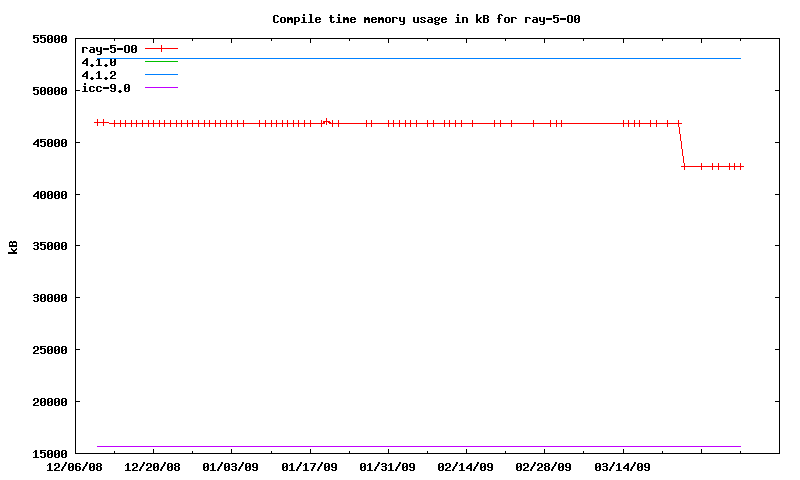Click the 35000 y-axis tick label
The image size is (800, 480).
tap(50, 246)
